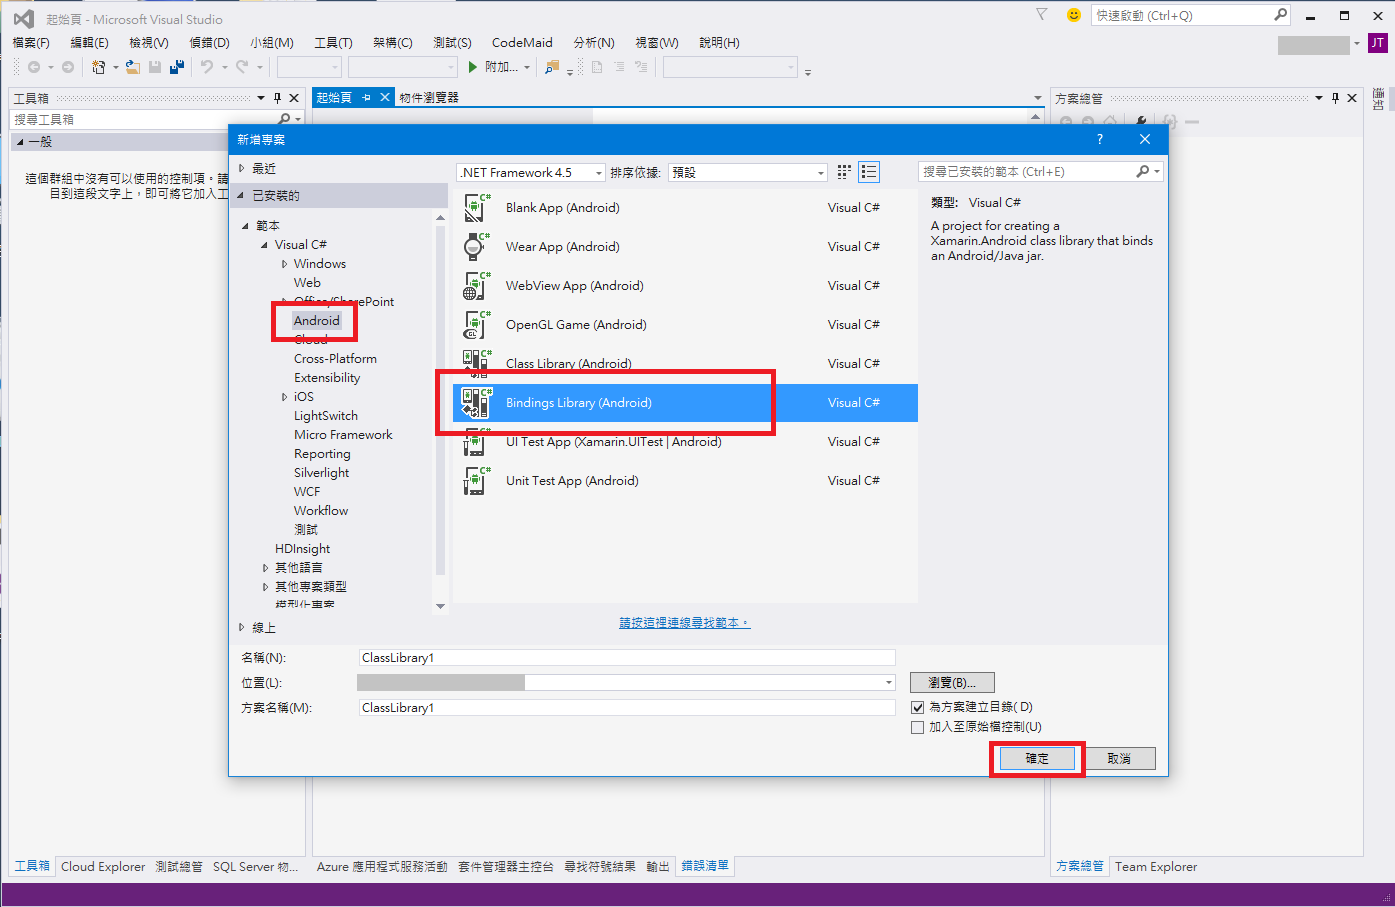Select Class Library (Android) template
The image size is (1395, 907).
[x=685, y=364]
